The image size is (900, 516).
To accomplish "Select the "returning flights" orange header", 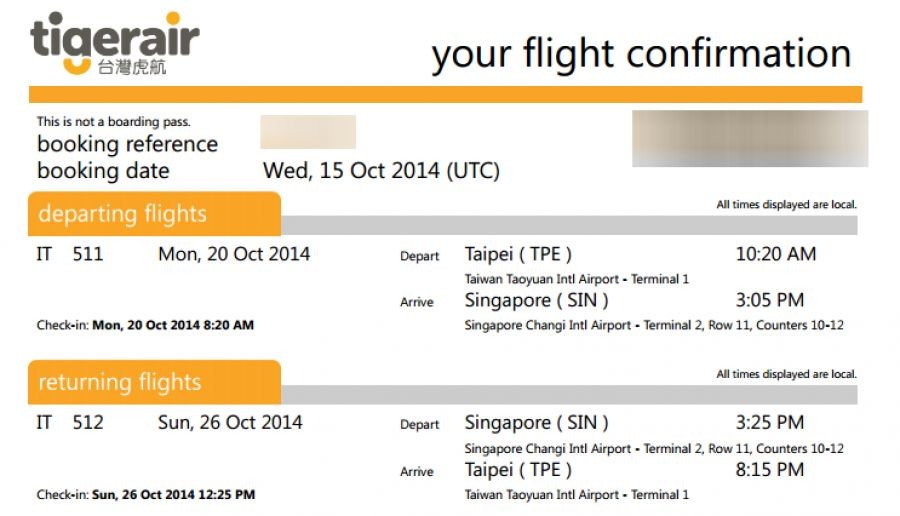I will click(x=120, y=382).
